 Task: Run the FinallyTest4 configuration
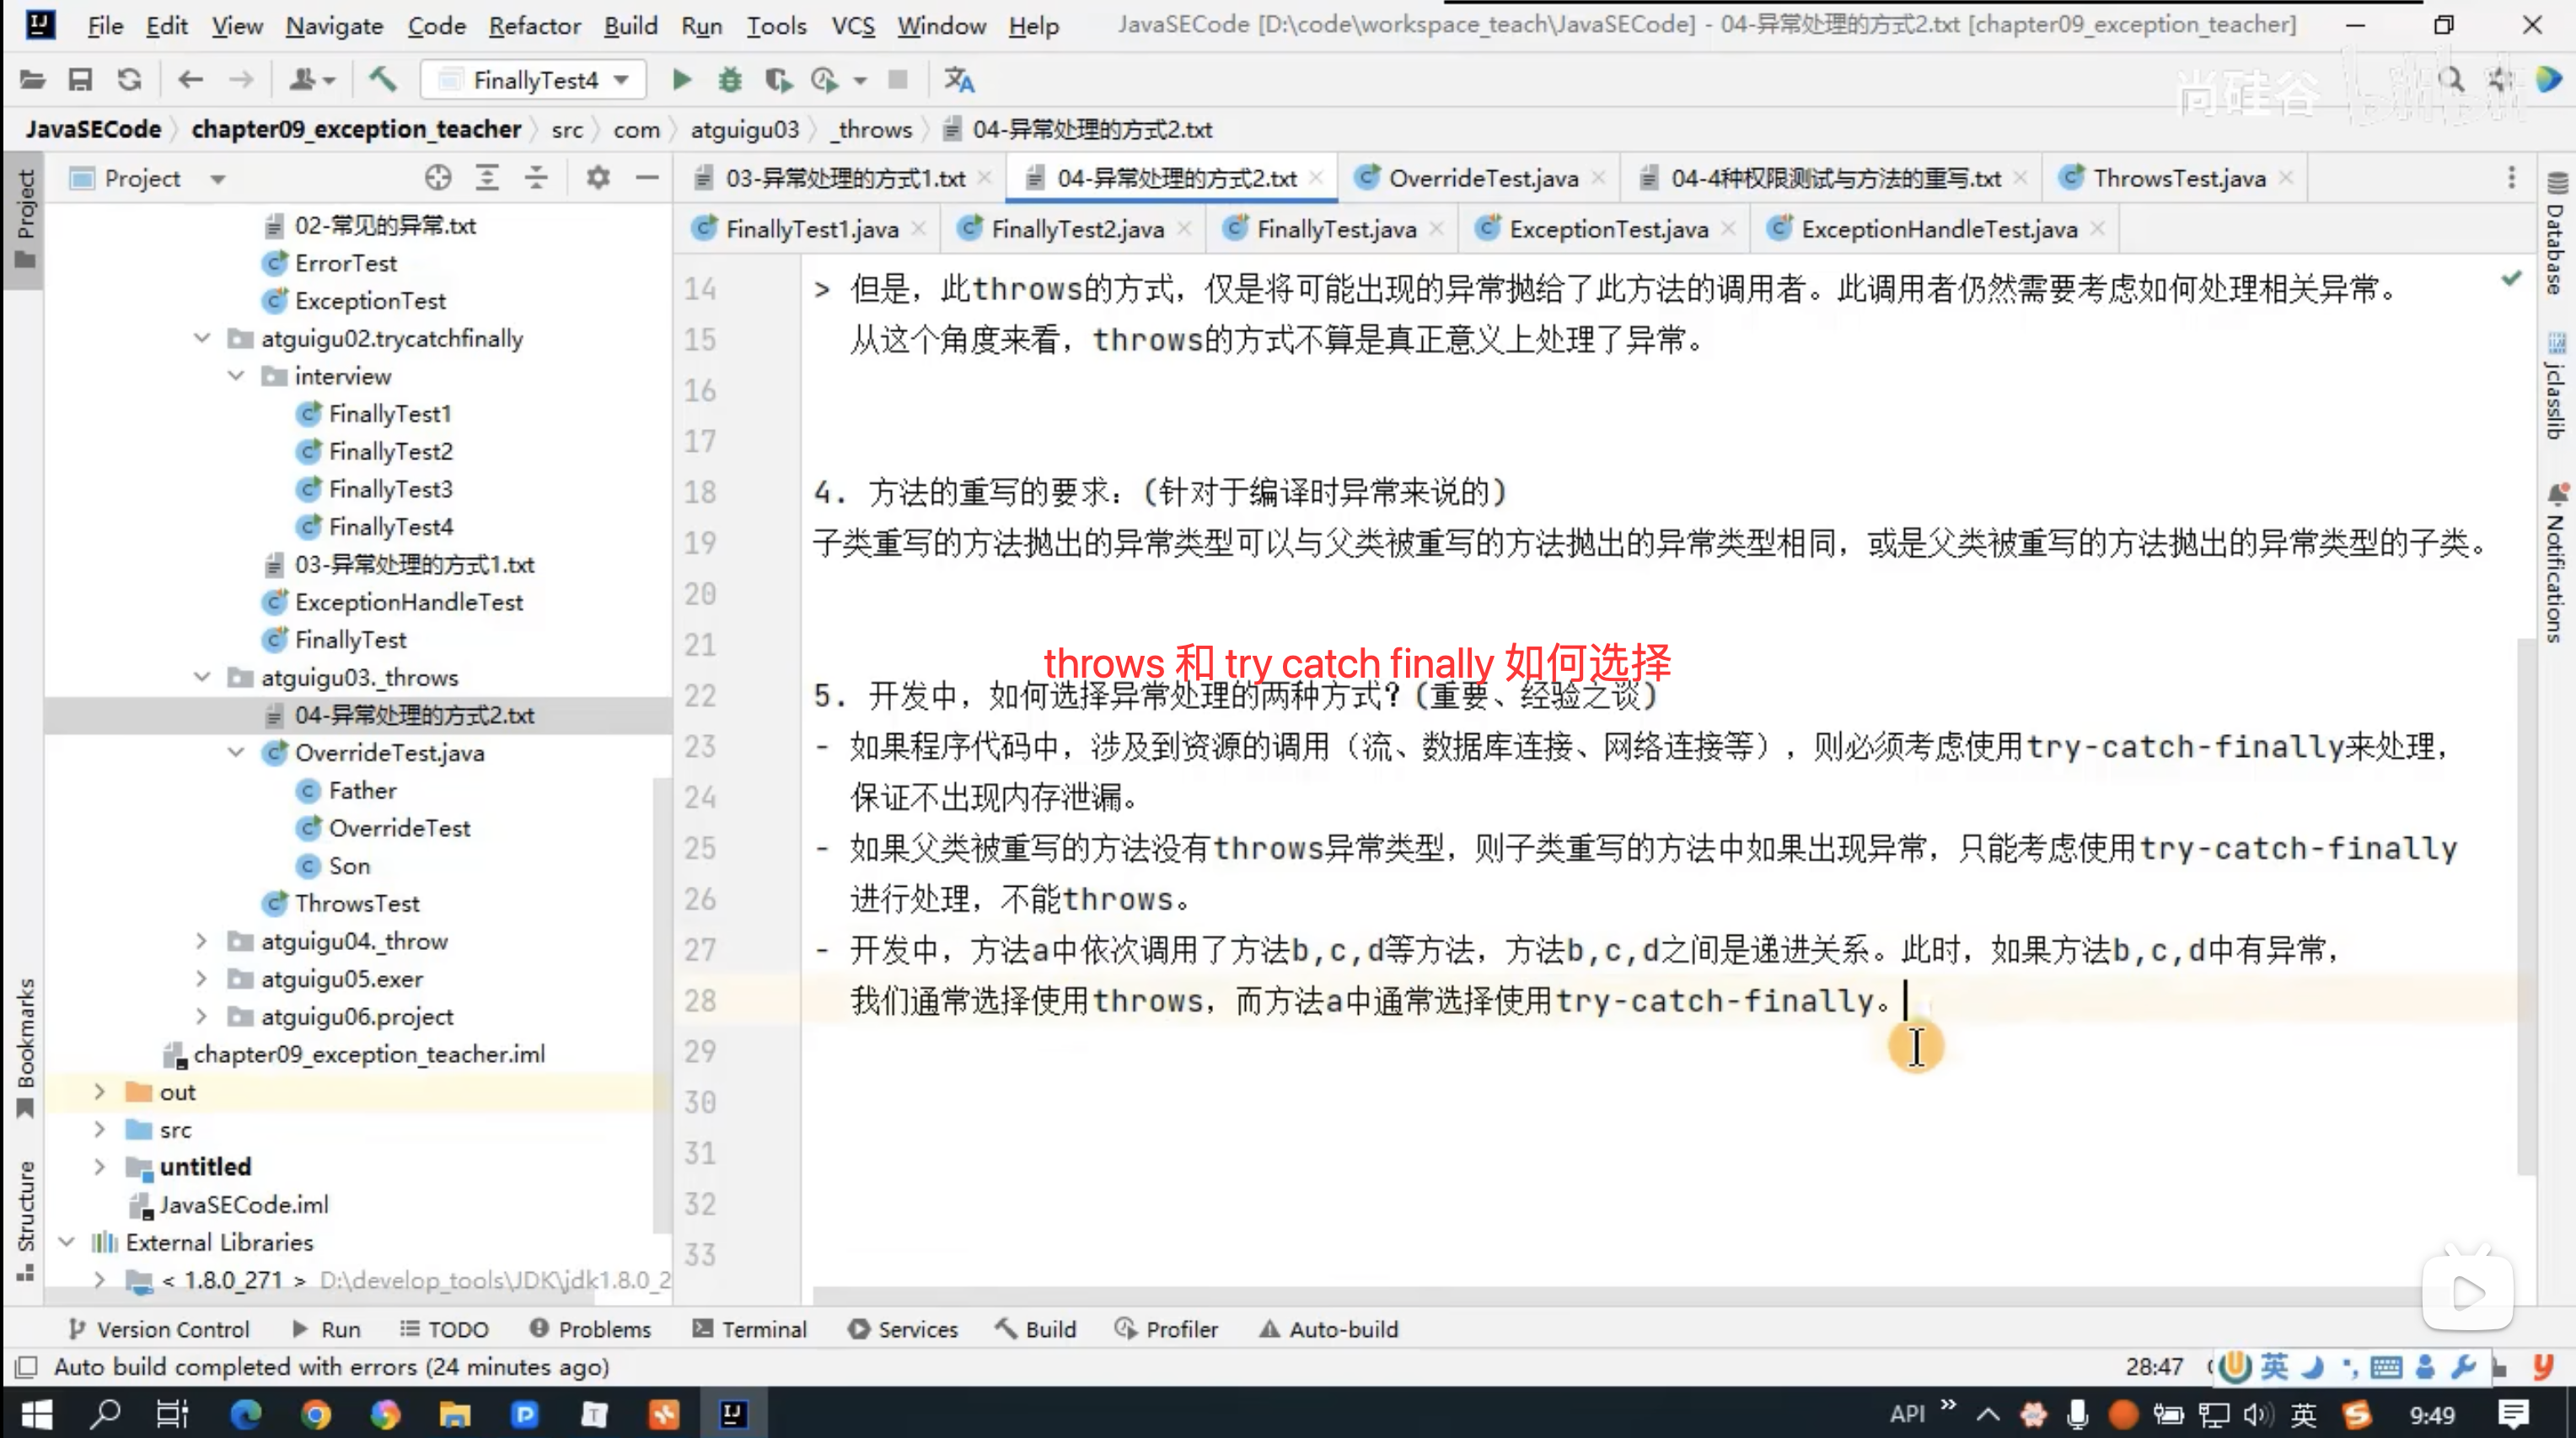tap(681, 80)
